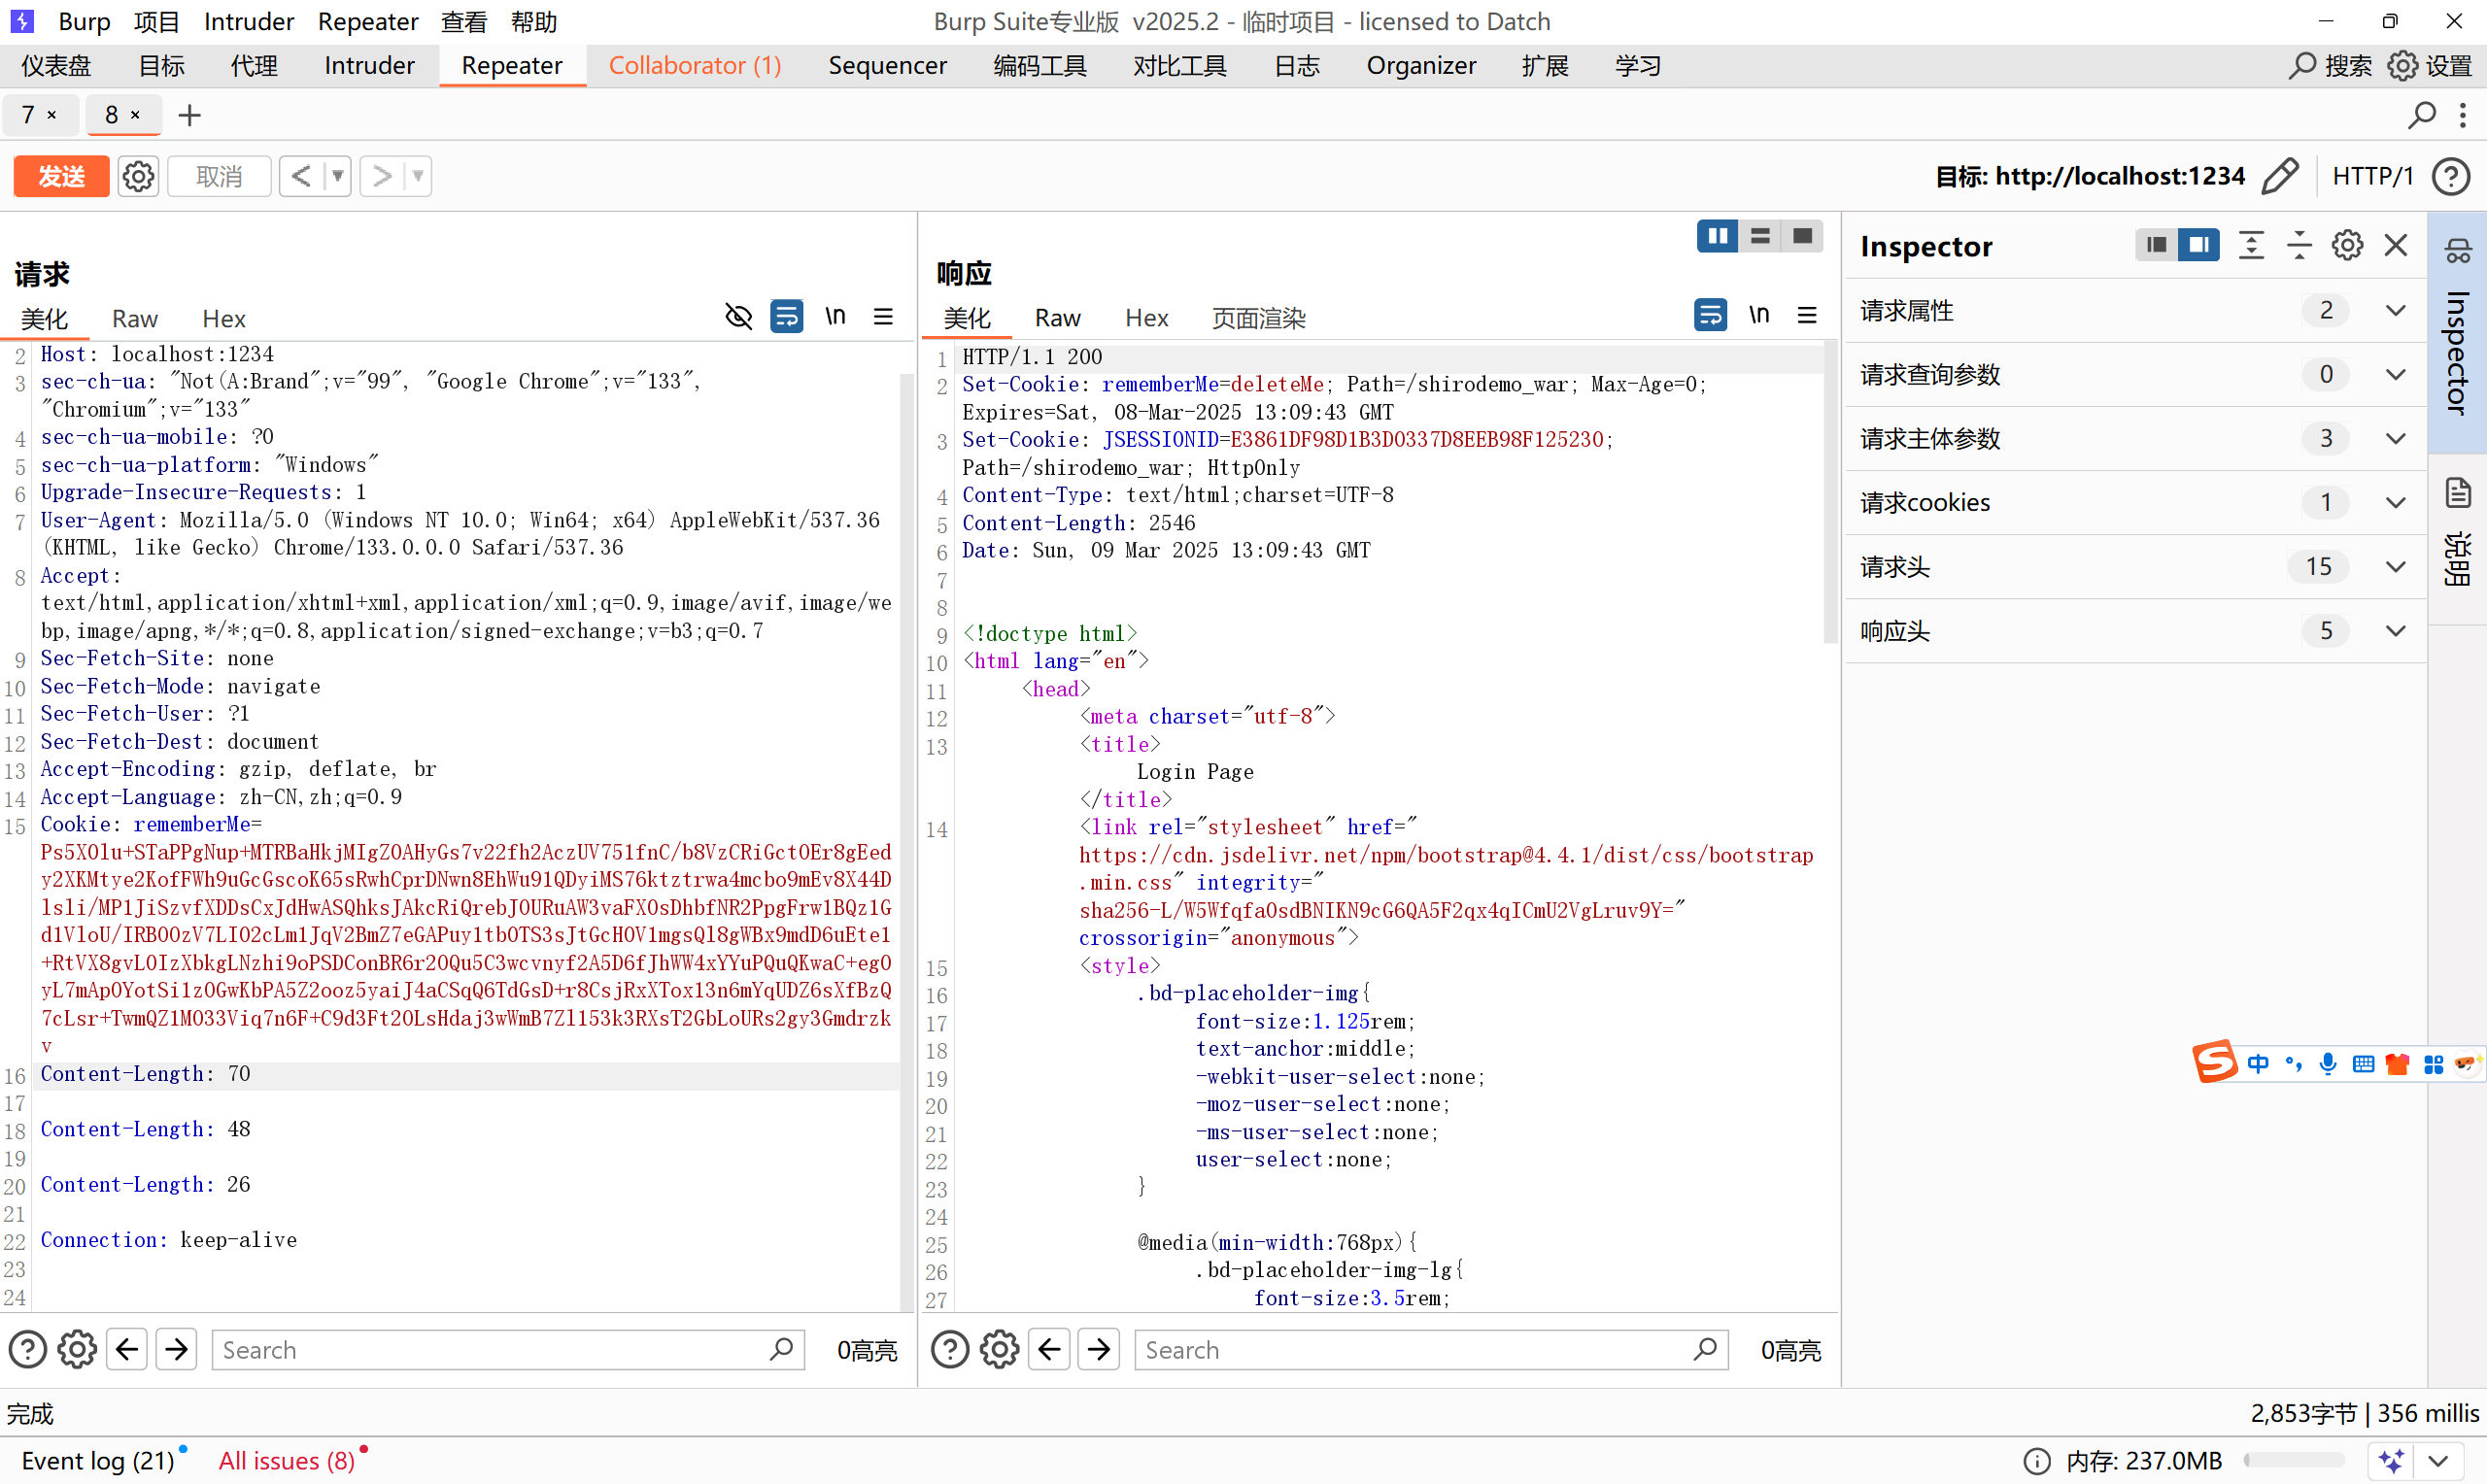Screen dimensions: 2487x1484
Task: Click the 发送 send button
Action: coord(61,176)
